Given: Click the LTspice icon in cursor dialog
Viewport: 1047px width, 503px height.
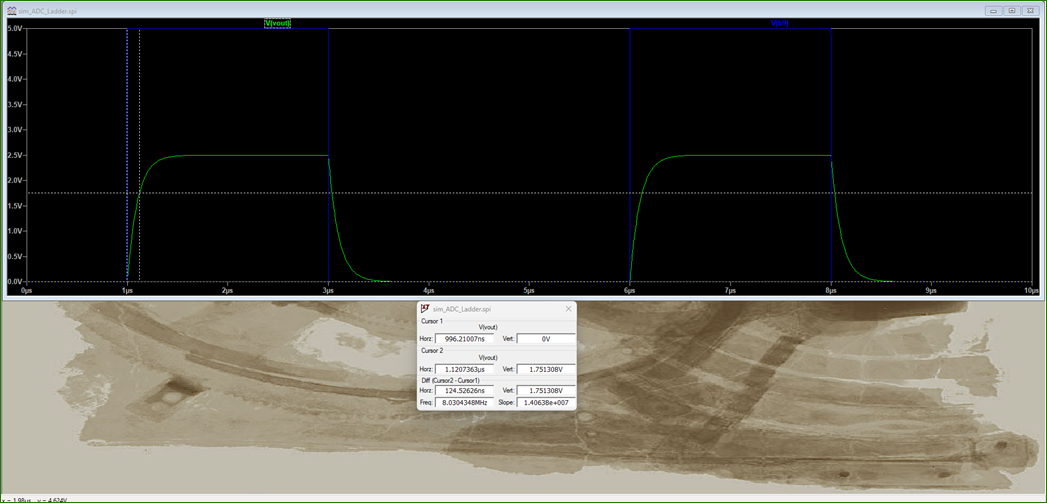Looking at the screenshot, I should 425,309.
